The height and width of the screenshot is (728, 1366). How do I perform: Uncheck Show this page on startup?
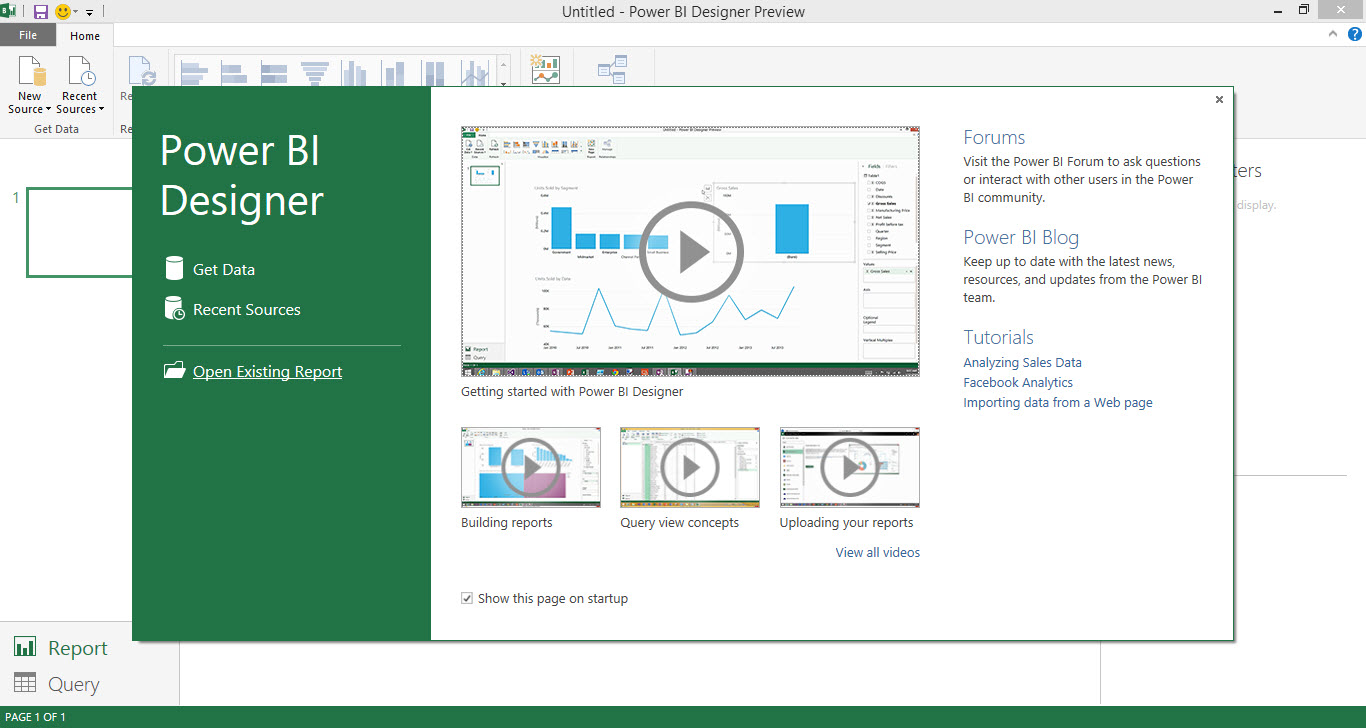pyautogui.click(x=467, y=597)
